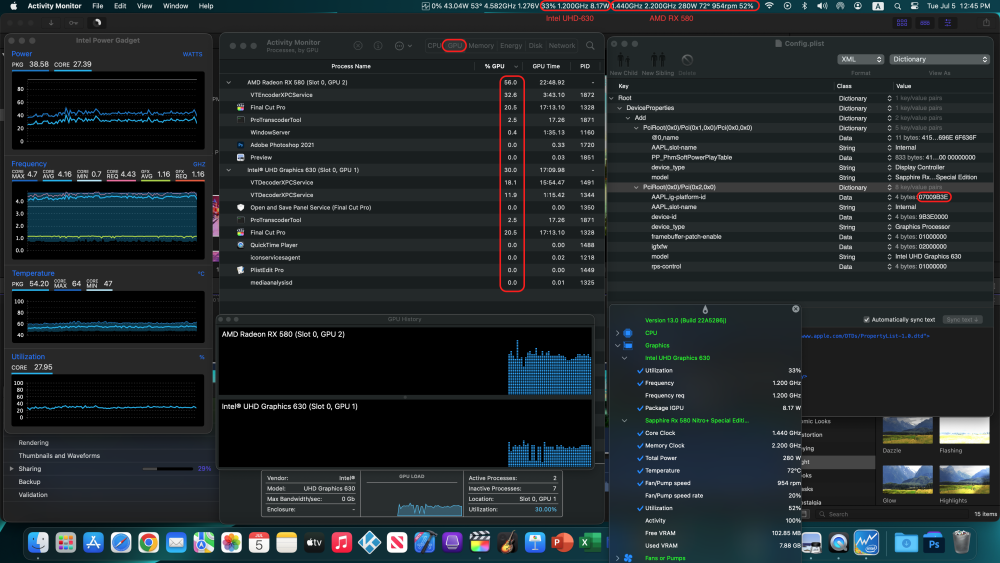Sort by the Process Name column header
1000x563 pixels.
tap(351, 66)
